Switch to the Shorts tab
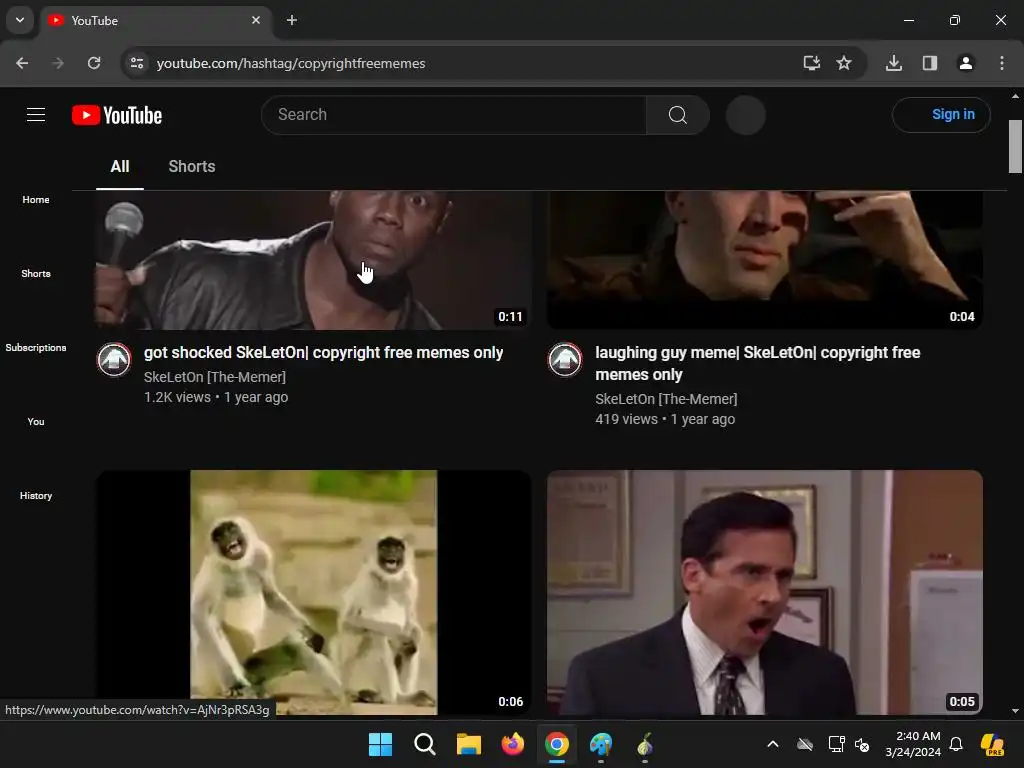This screenshot has width=1024, height=768. 192,167
